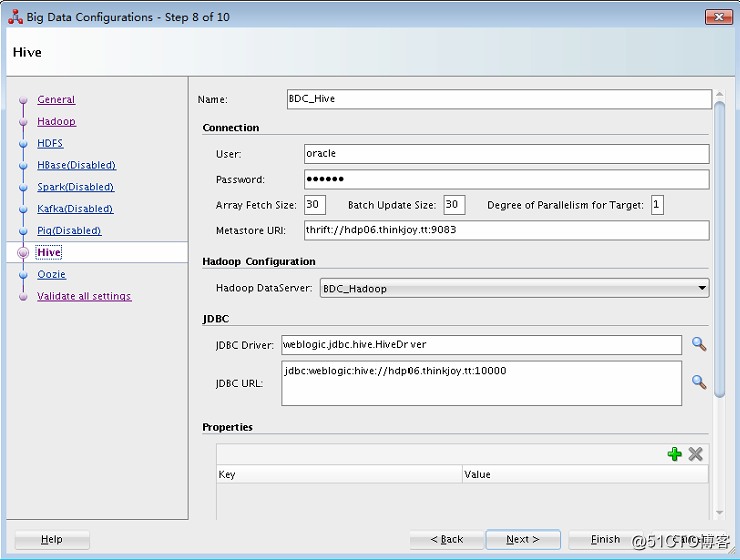Open the HDFS step link
The height and width of the screenshot is (560, 740).
[50, 143]
